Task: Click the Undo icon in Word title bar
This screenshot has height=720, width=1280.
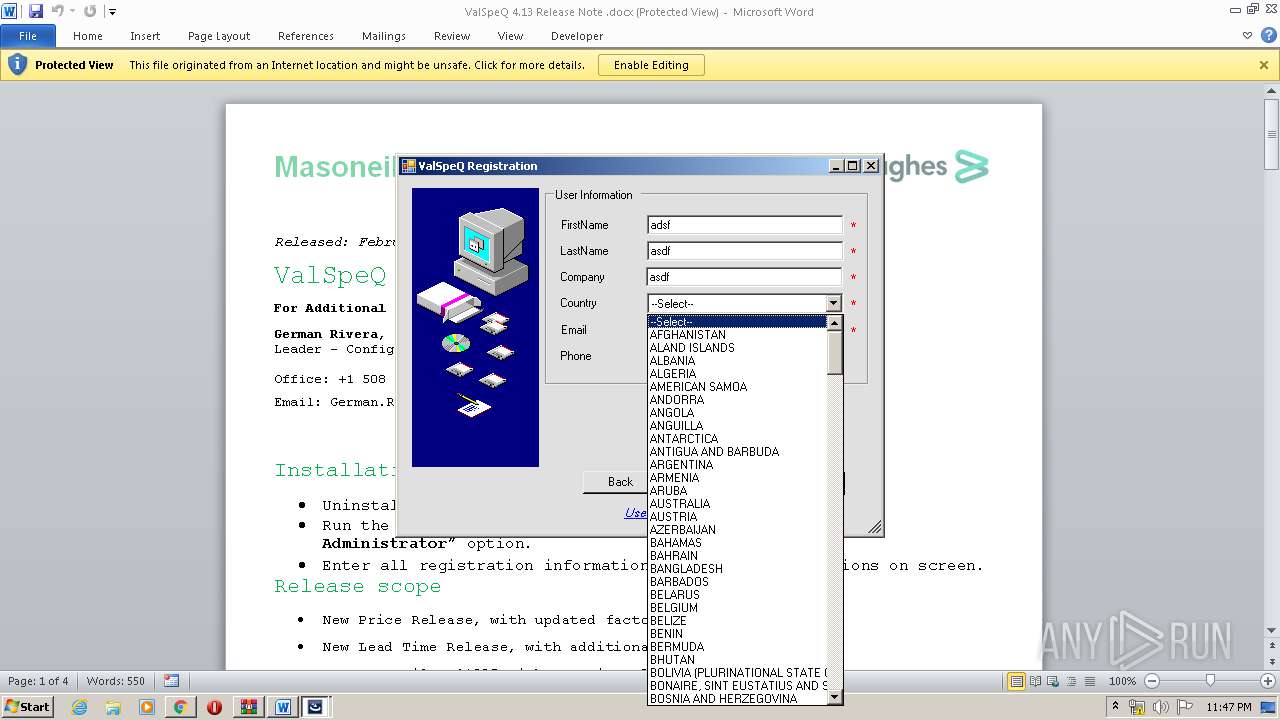Action: tap(58, 11)
